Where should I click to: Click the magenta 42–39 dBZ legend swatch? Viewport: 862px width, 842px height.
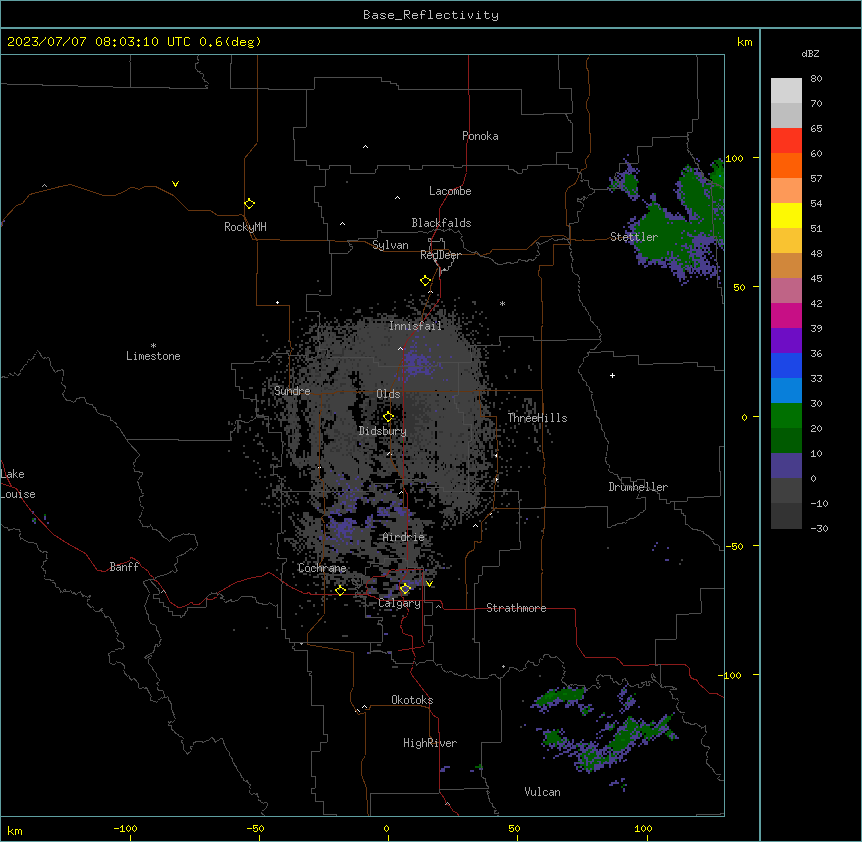[786, 316]
